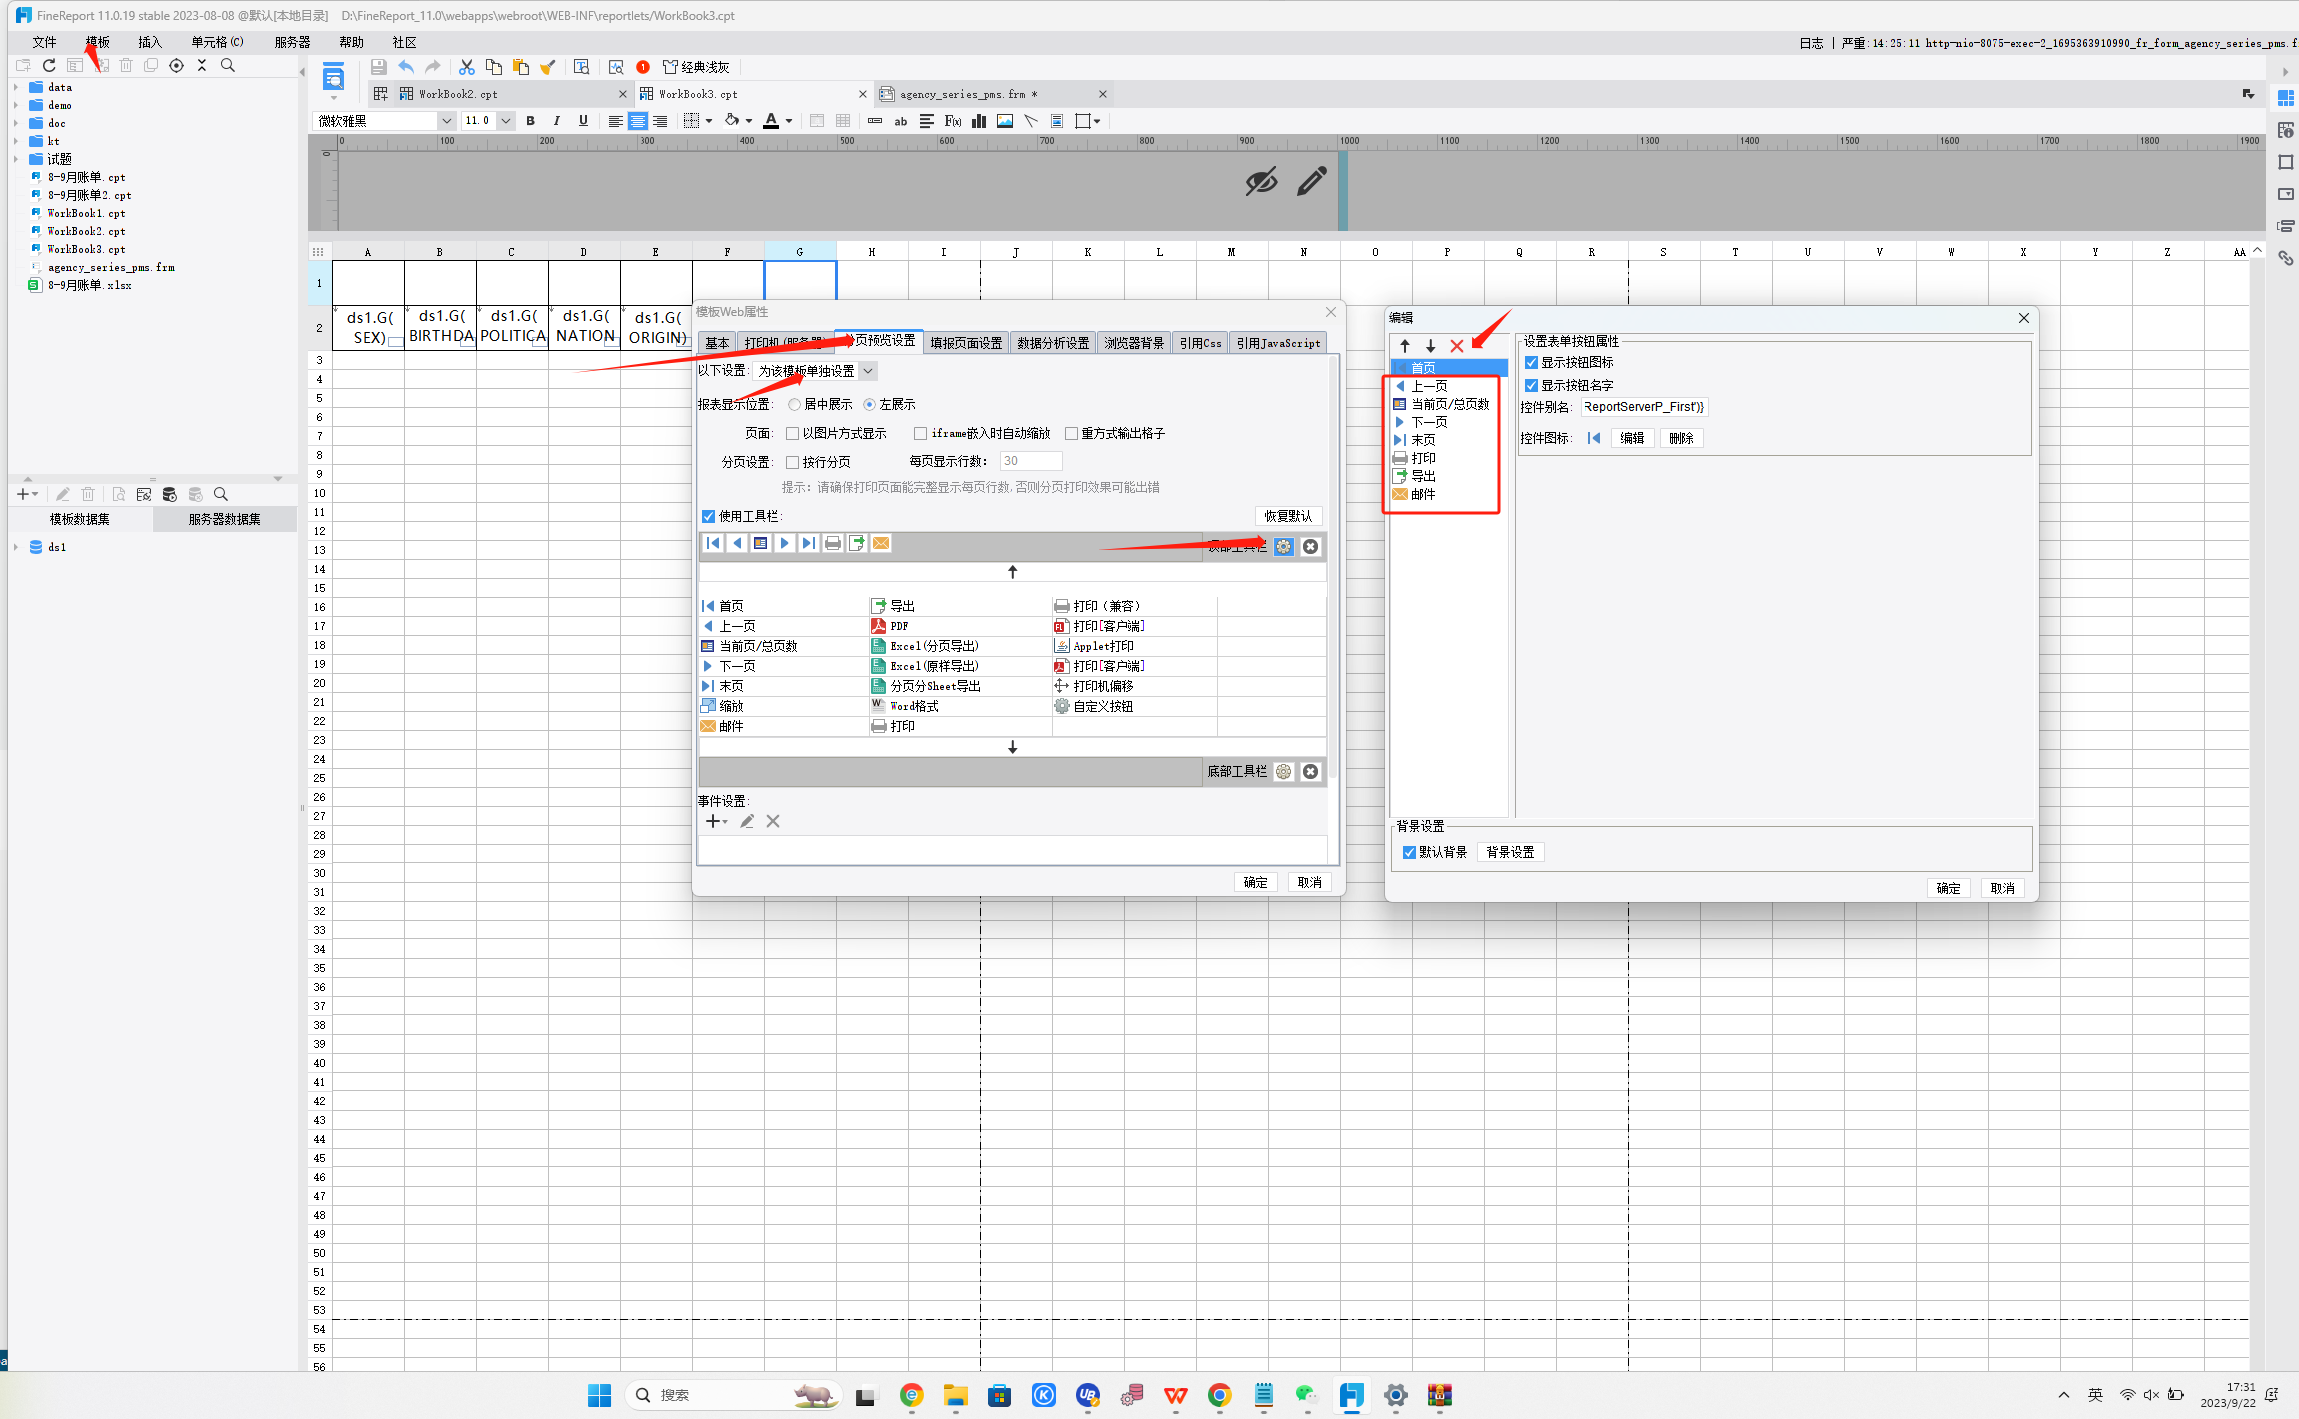Open the 服务器 menu
This screenshot has width=2299, height=1419.
[292, 42]
